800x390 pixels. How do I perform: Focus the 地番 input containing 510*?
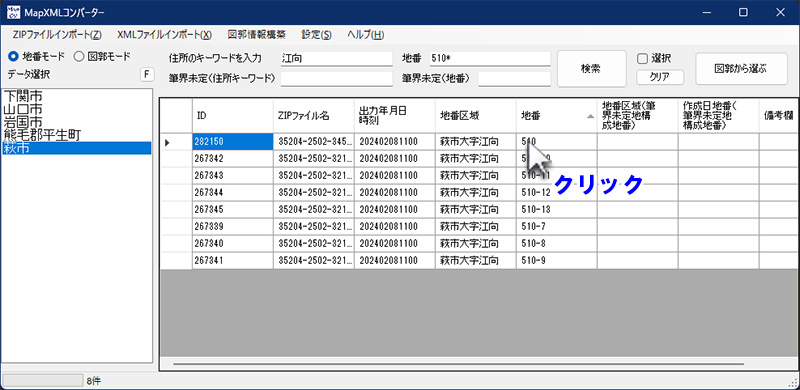pyautogui.click(x=489, y=59)
